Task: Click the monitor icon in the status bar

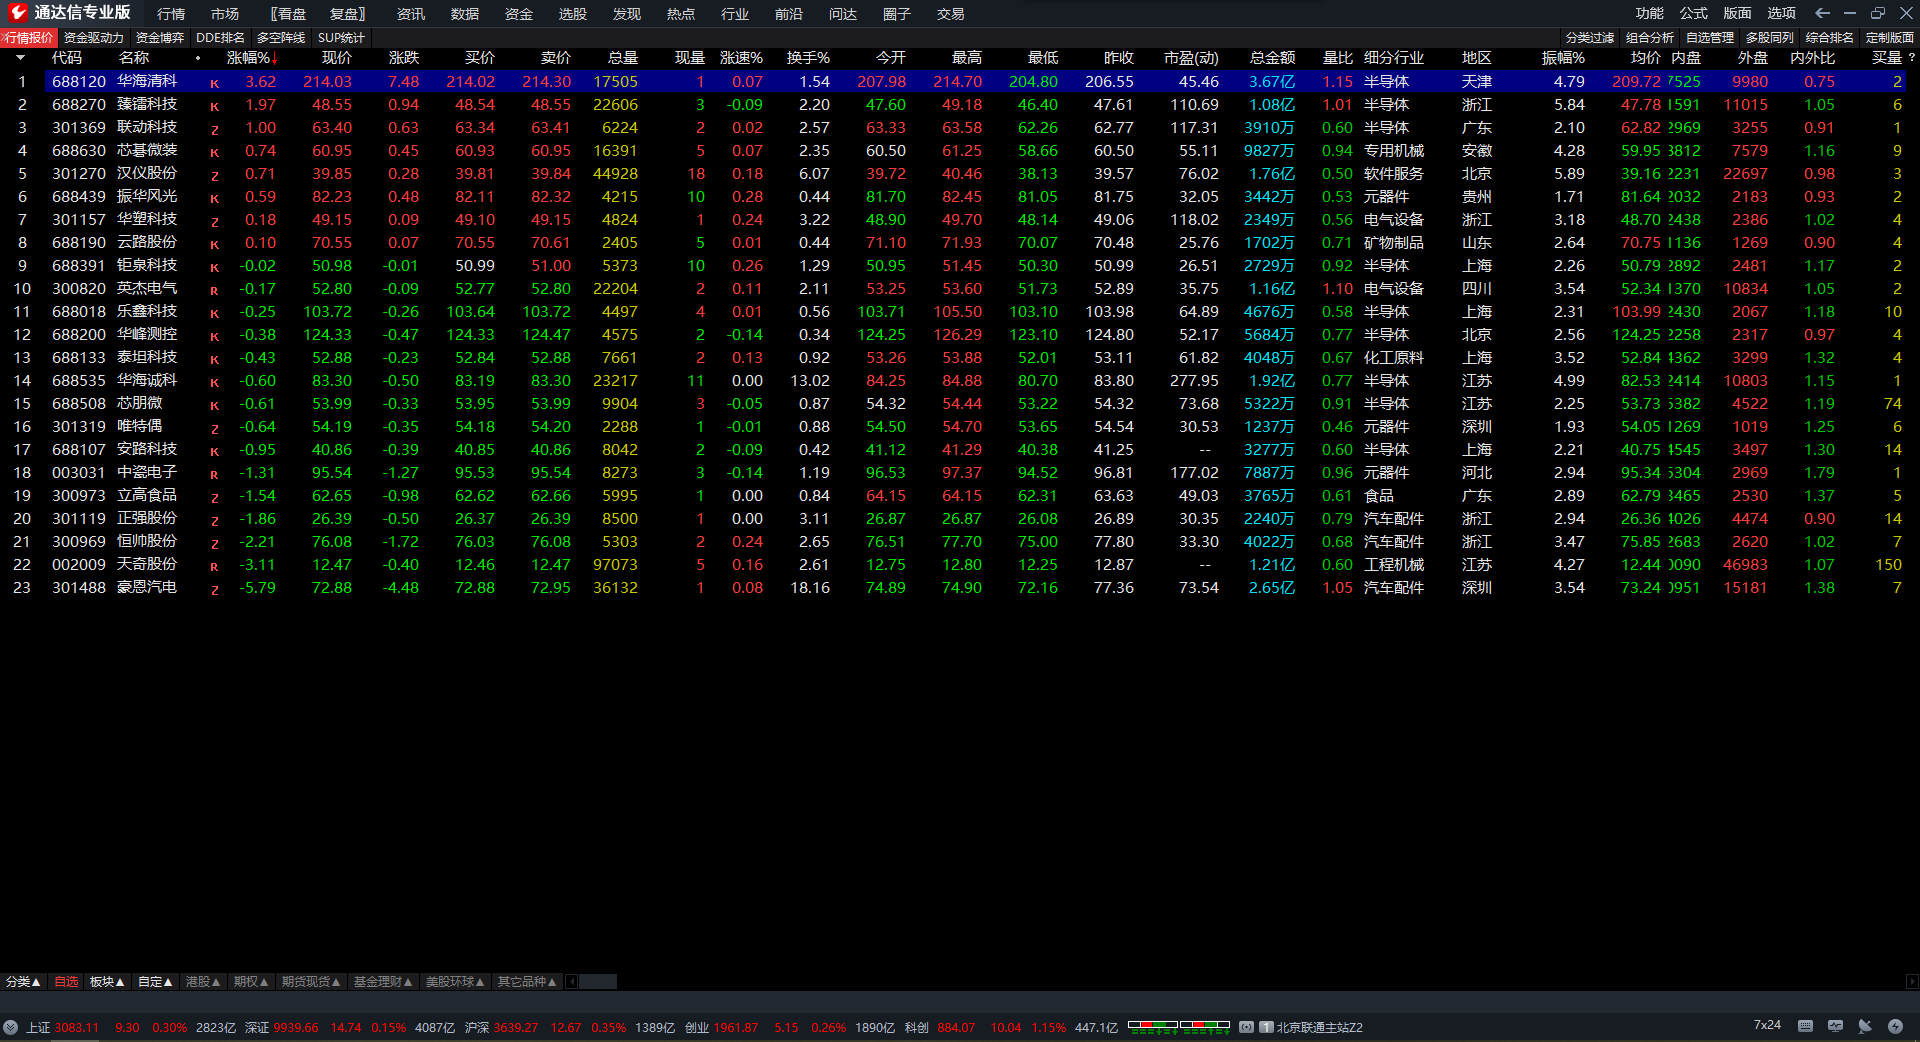Action: (x=1835, y=1026)
